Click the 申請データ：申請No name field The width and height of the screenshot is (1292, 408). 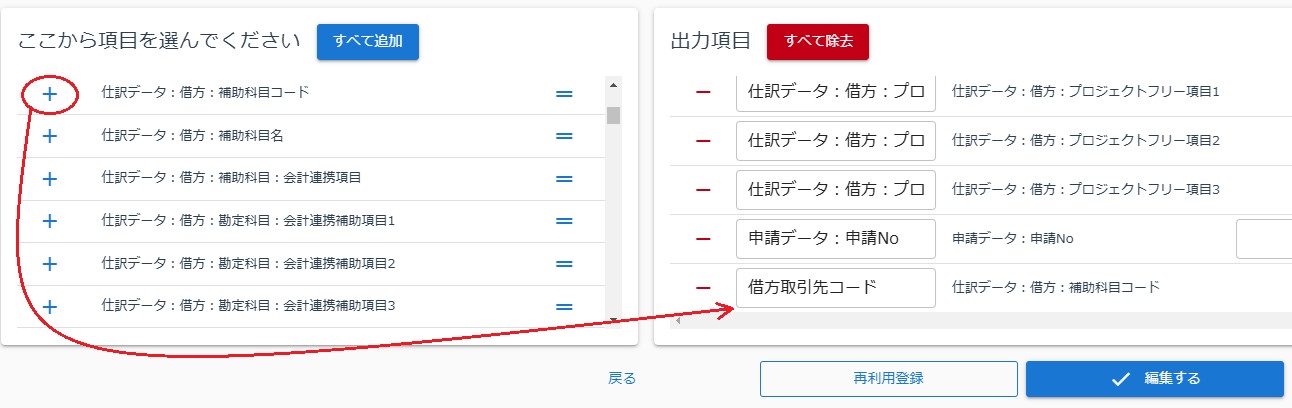[x=835, y=239]
